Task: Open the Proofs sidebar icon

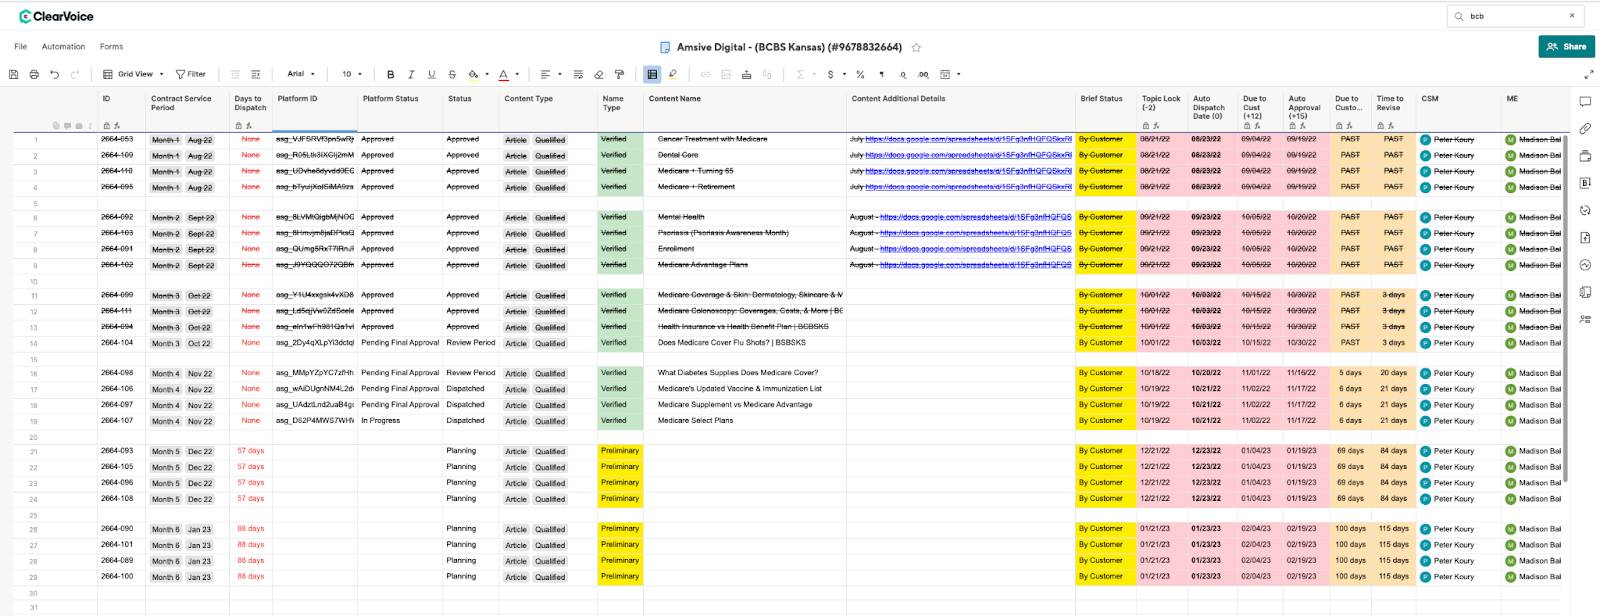Action: pyautogui.click(x=1585, y=156)
